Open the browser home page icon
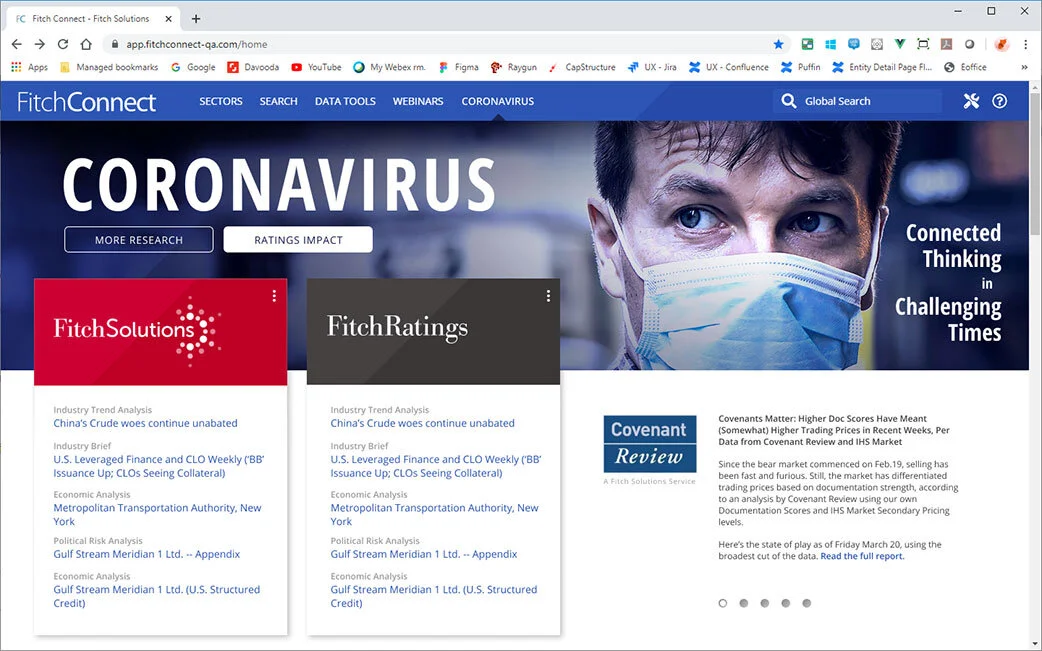Viewport: 1042px width, 651px height. coord(86,44)
